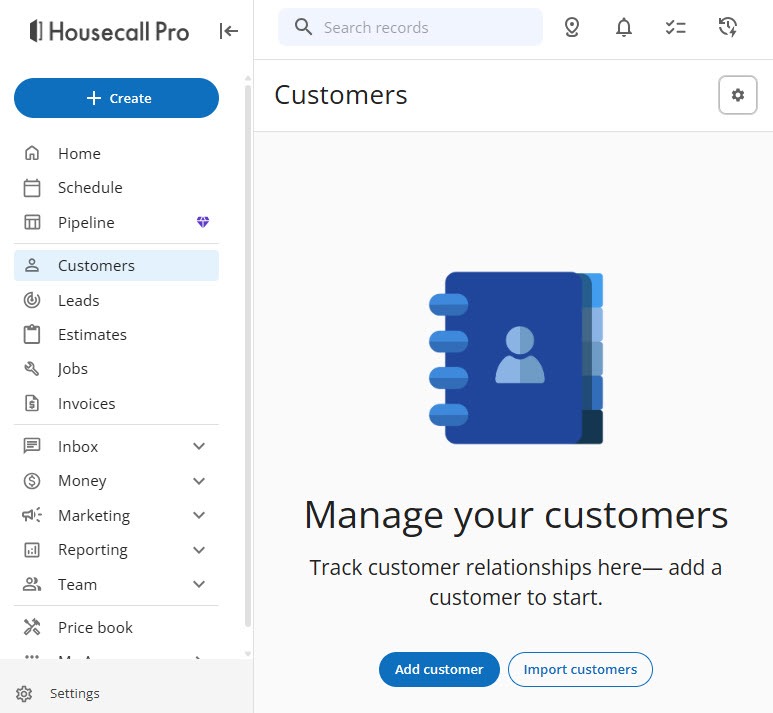Expand the Inbox chevron
The image size is (773, 713).
click(199, 446)
